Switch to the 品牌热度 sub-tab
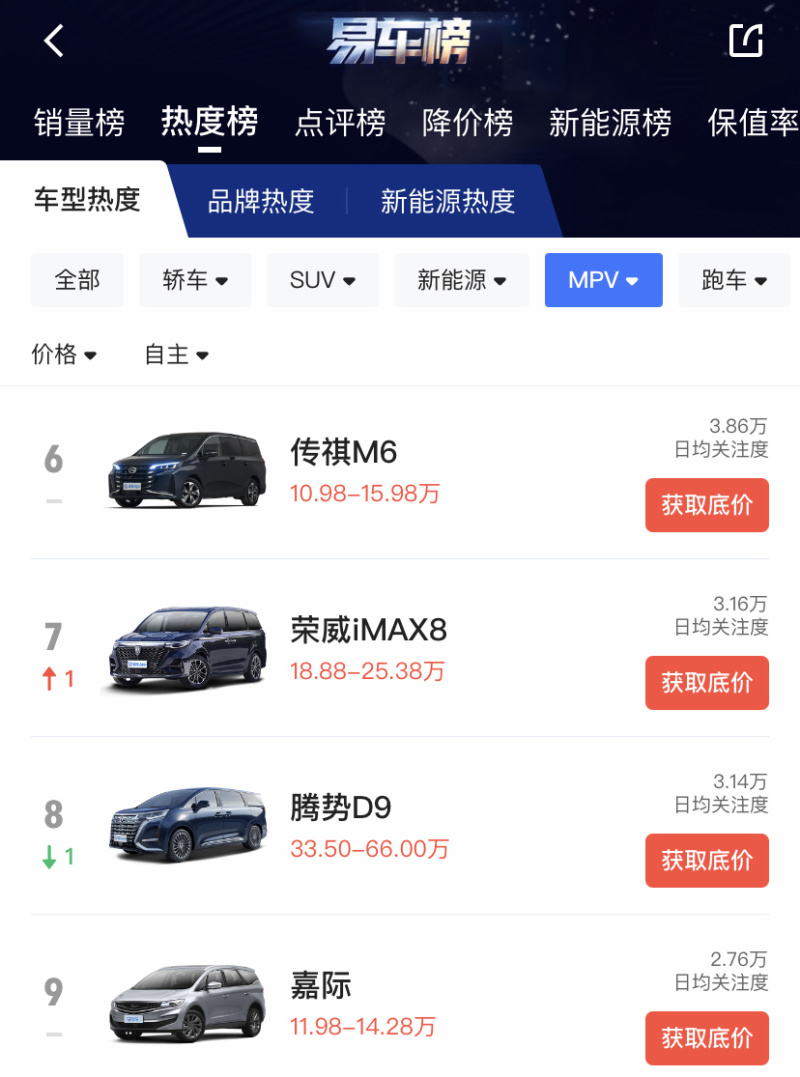Image resolution: width=800 pixels, height=1077 pixels. coord(261,202)
